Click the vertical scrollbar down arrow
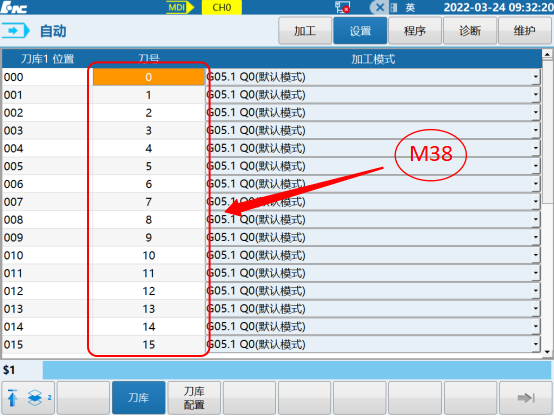Viewport: 554px width, 416px height. 547,352
